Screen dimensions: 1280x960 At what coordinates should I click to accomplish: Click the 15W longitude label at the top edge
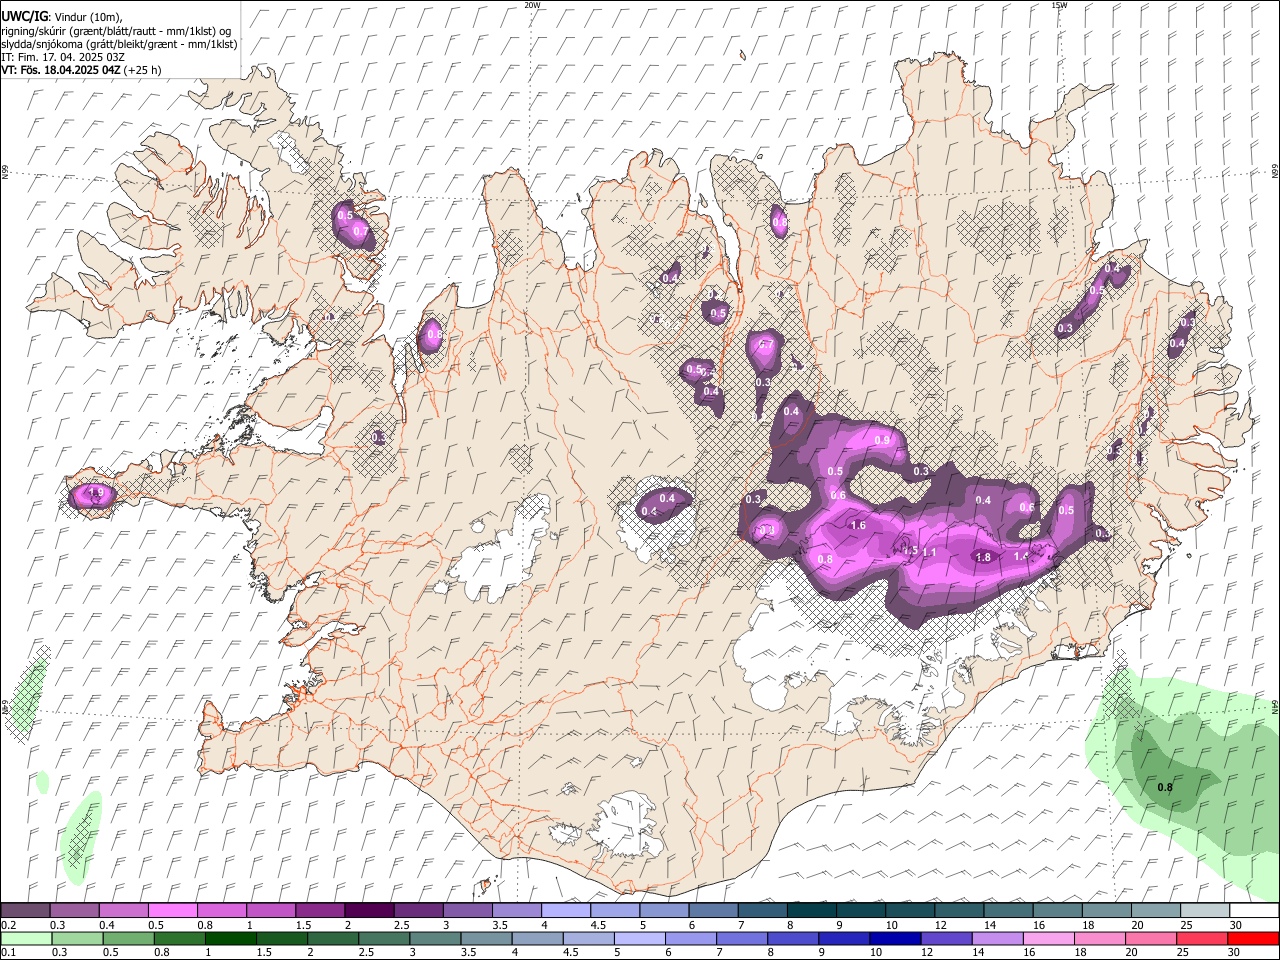(x=1059, y=5)
